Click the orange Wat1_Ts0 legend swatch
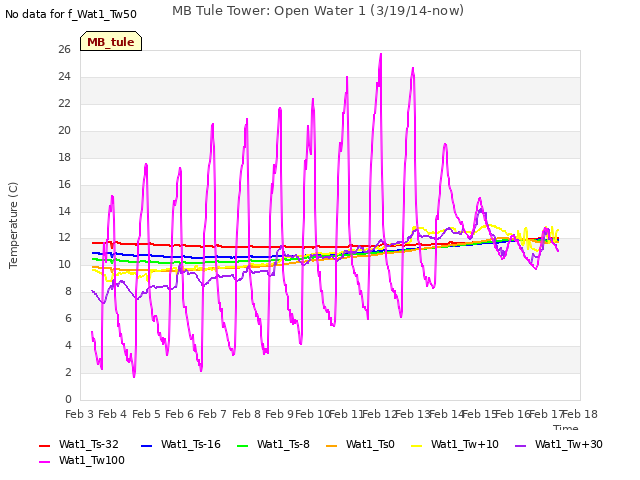Screen dimensions: 640x480 click(331, 446)
